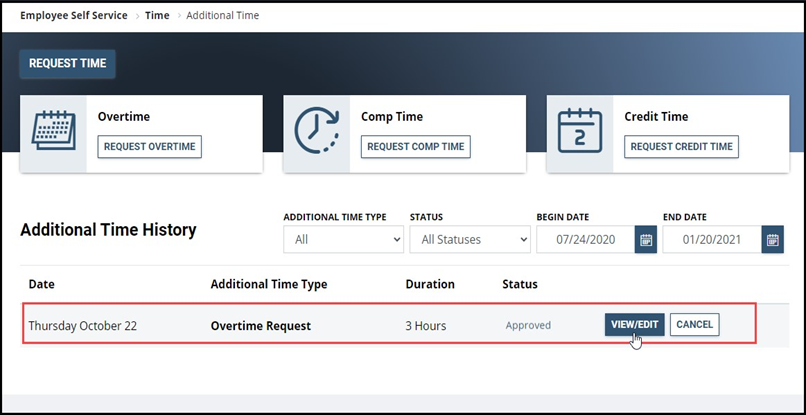Screen dimensions: 806x415
Task: Go to Time breadcrumb link
Action: pos(157,15)
